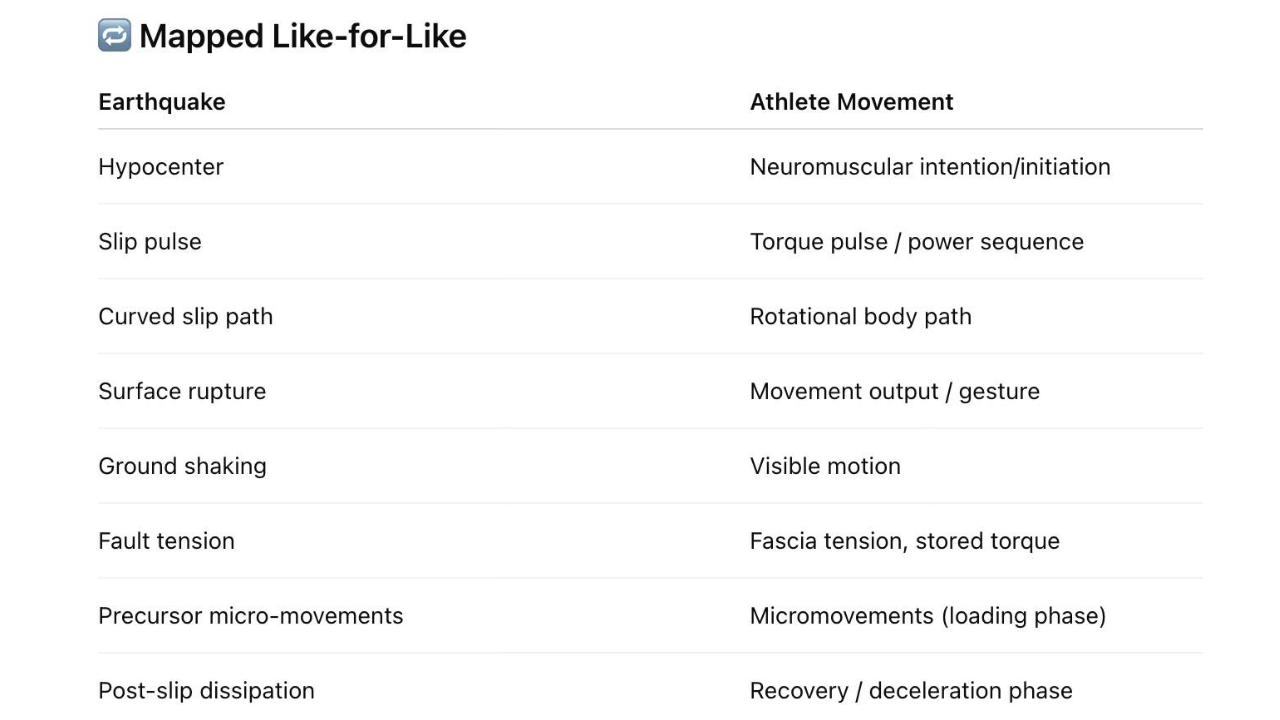
Task: Select the "Visible motion" cell
Action: [x=825, y=466]
